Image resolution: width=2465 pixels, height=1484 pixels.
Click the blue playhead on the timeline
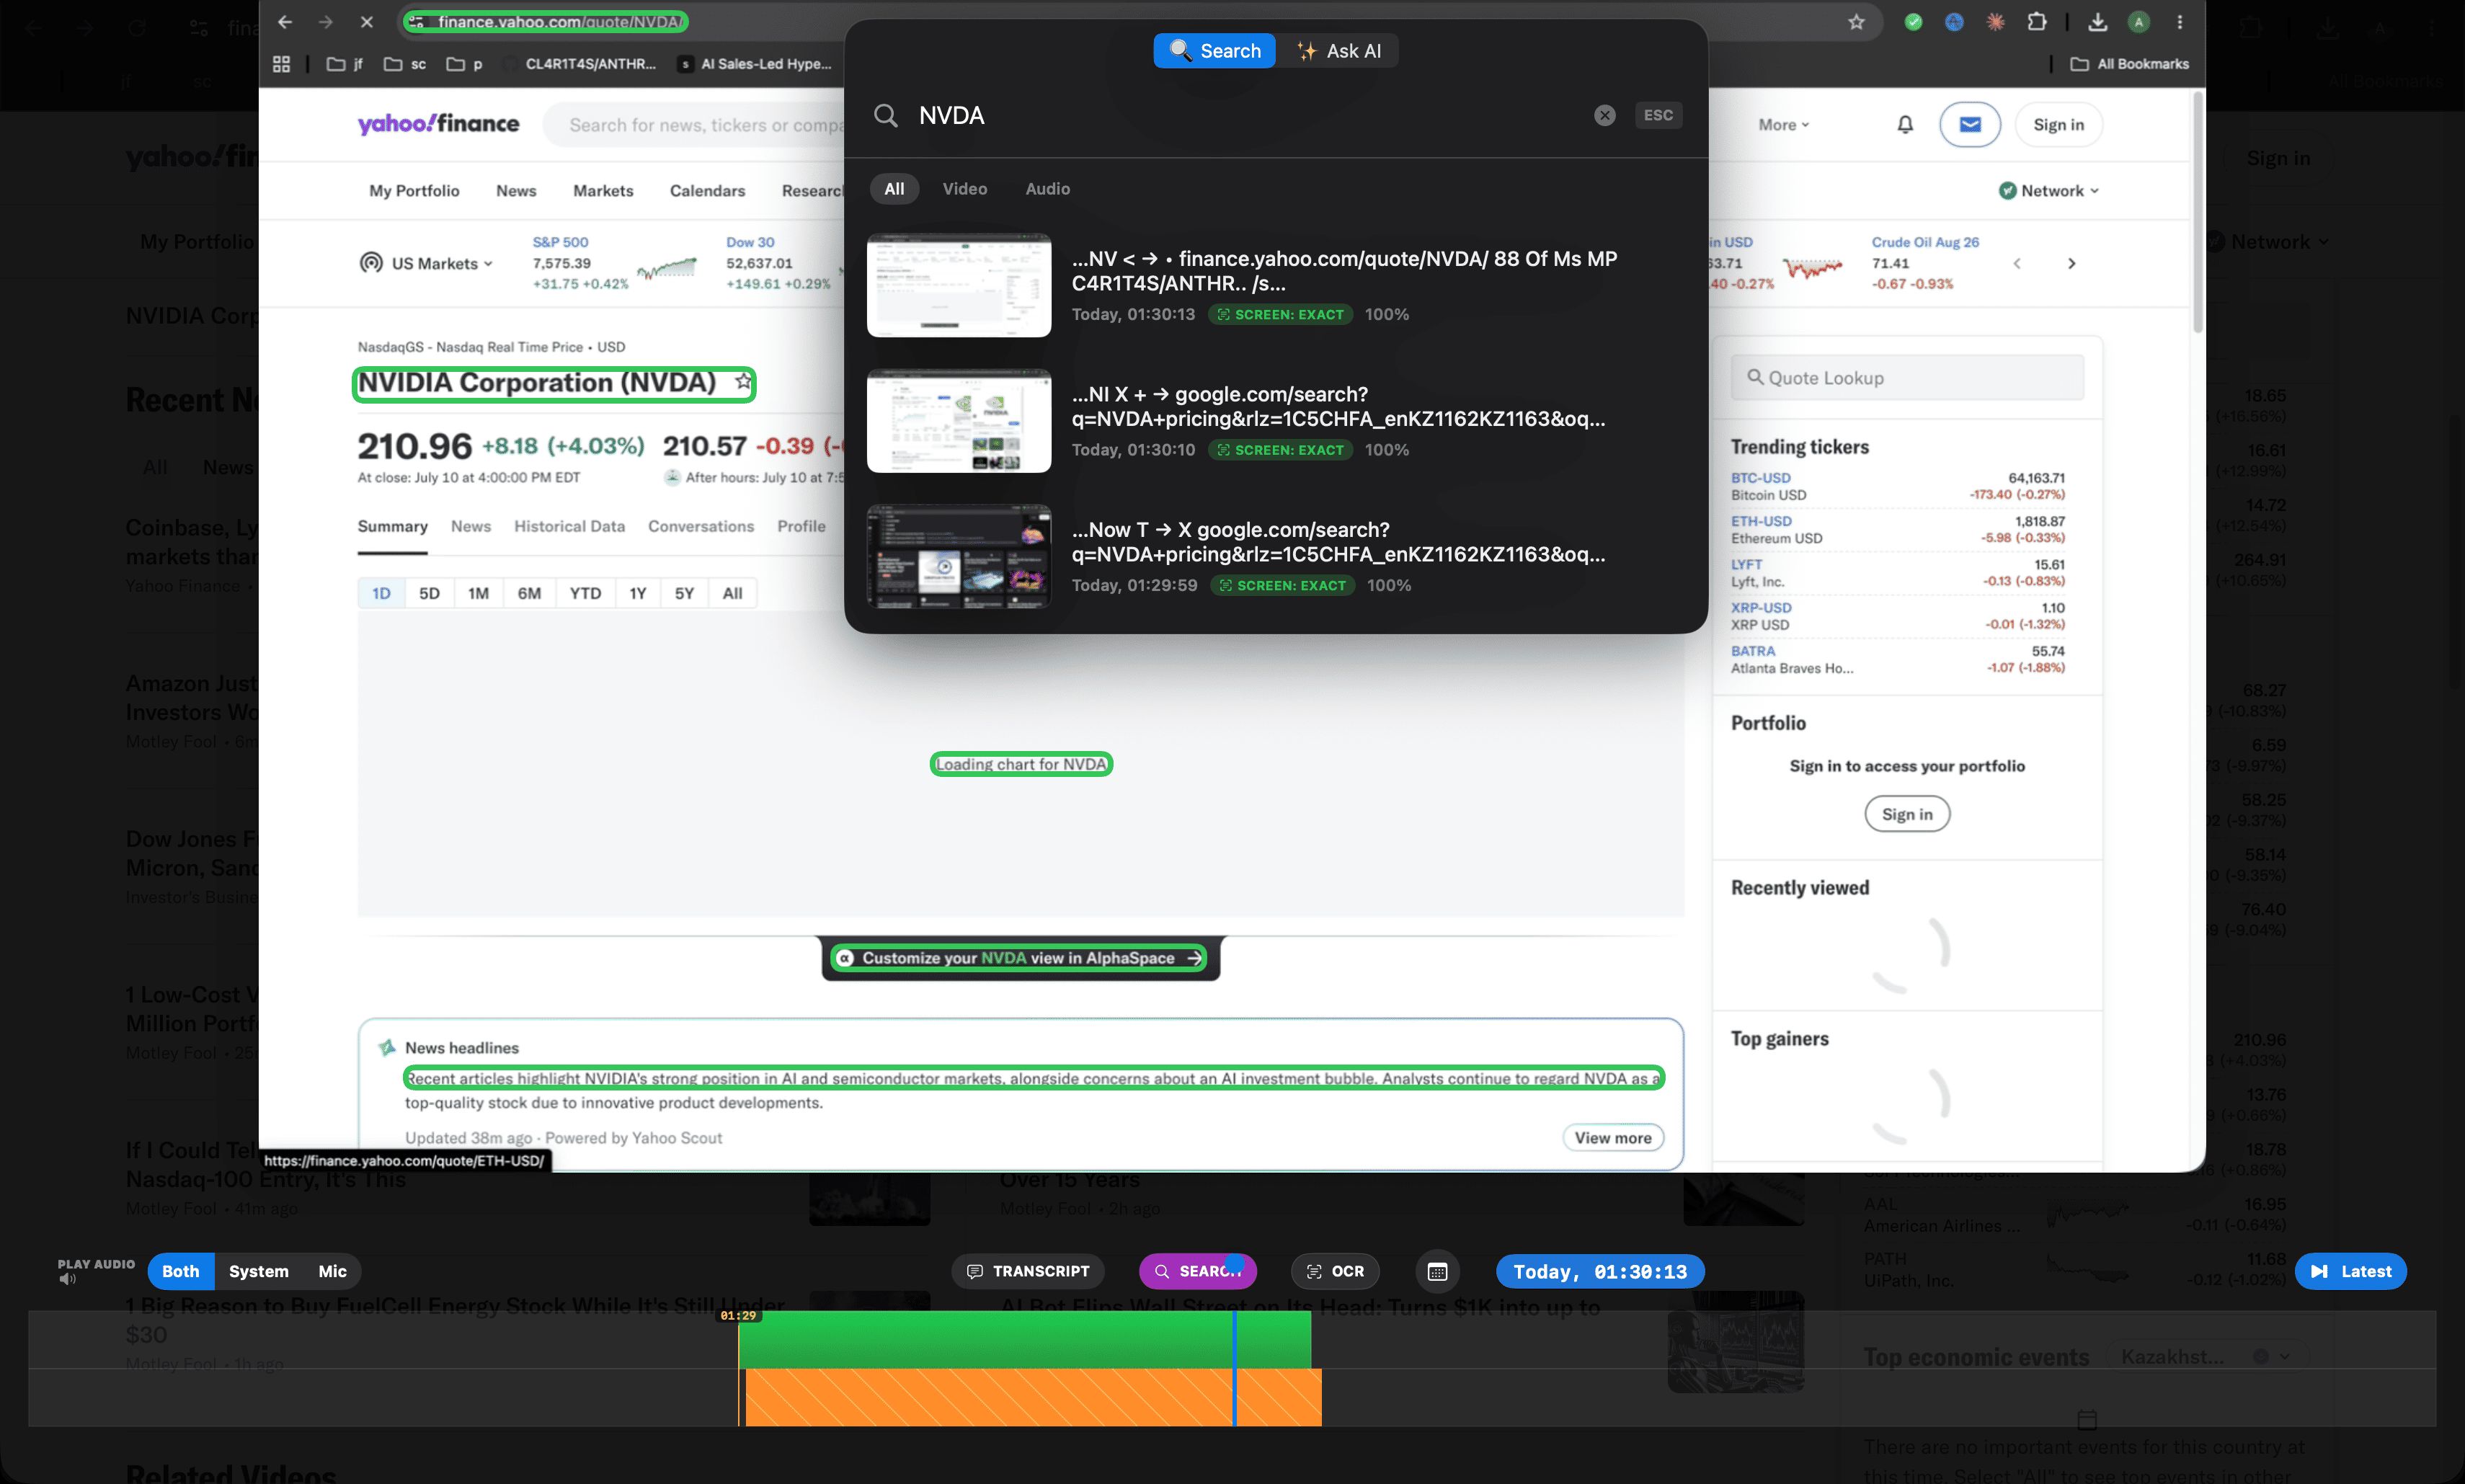[x=1235, y=1368]
